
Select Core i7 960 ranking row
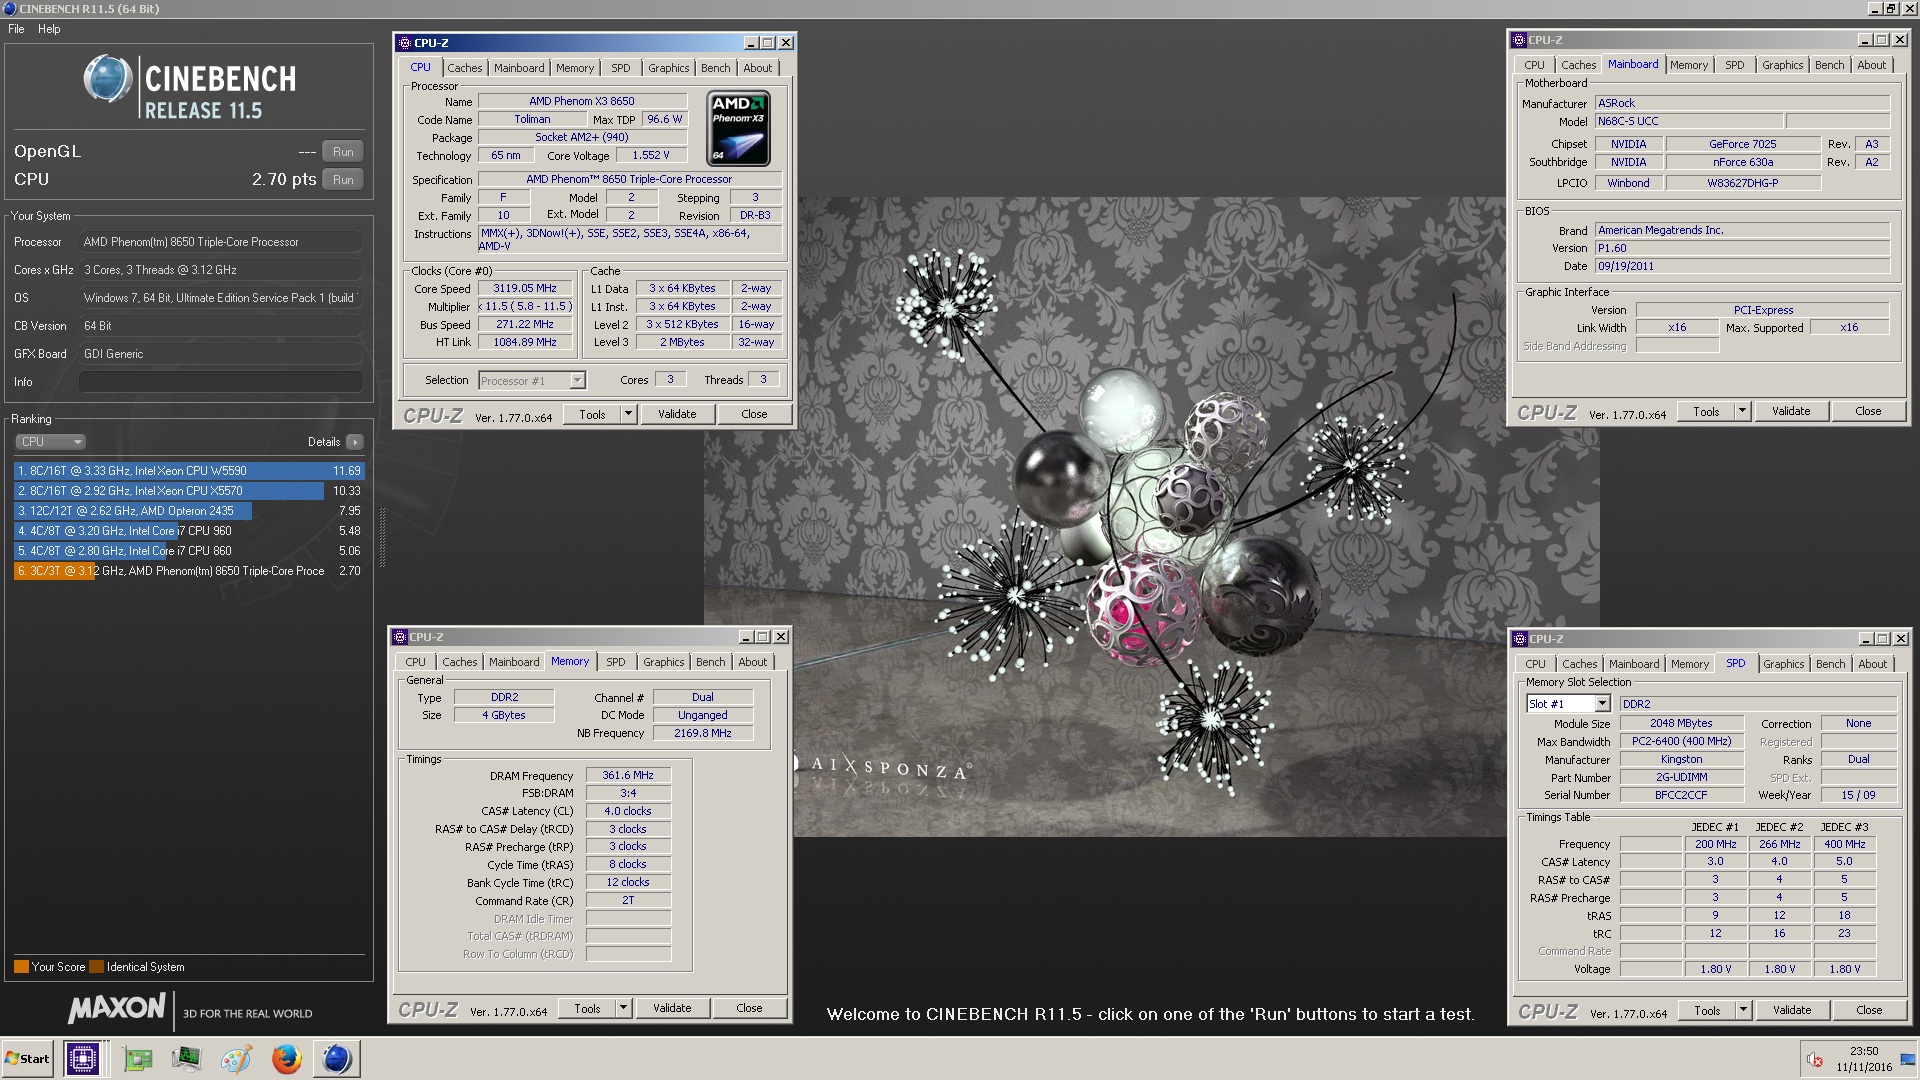pyautogui.click(x=188, y=531)
